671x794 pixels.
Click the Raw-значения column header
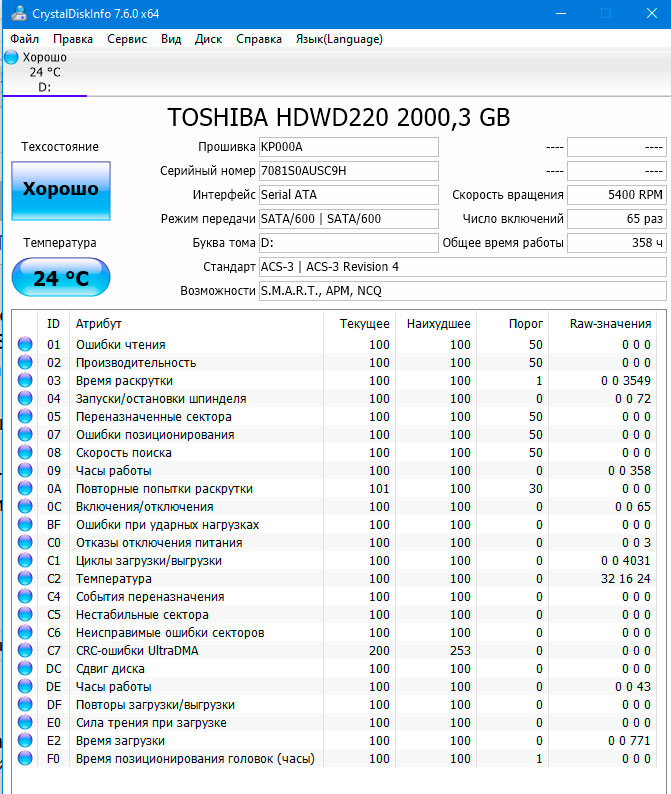point(603,324)
